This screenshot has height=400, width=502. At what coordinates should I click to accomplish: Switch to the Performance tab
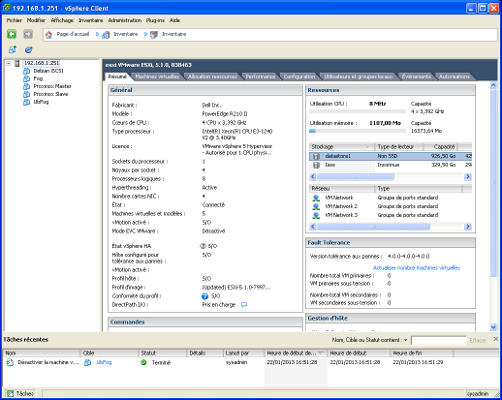click(260, 77)
